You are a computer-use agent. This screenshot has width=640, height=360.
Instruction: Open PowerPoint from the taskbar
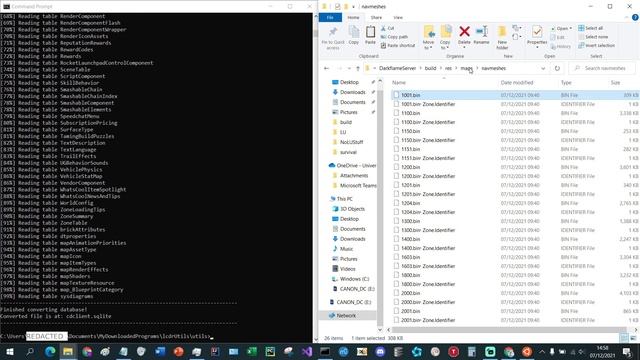click(178, 351)
